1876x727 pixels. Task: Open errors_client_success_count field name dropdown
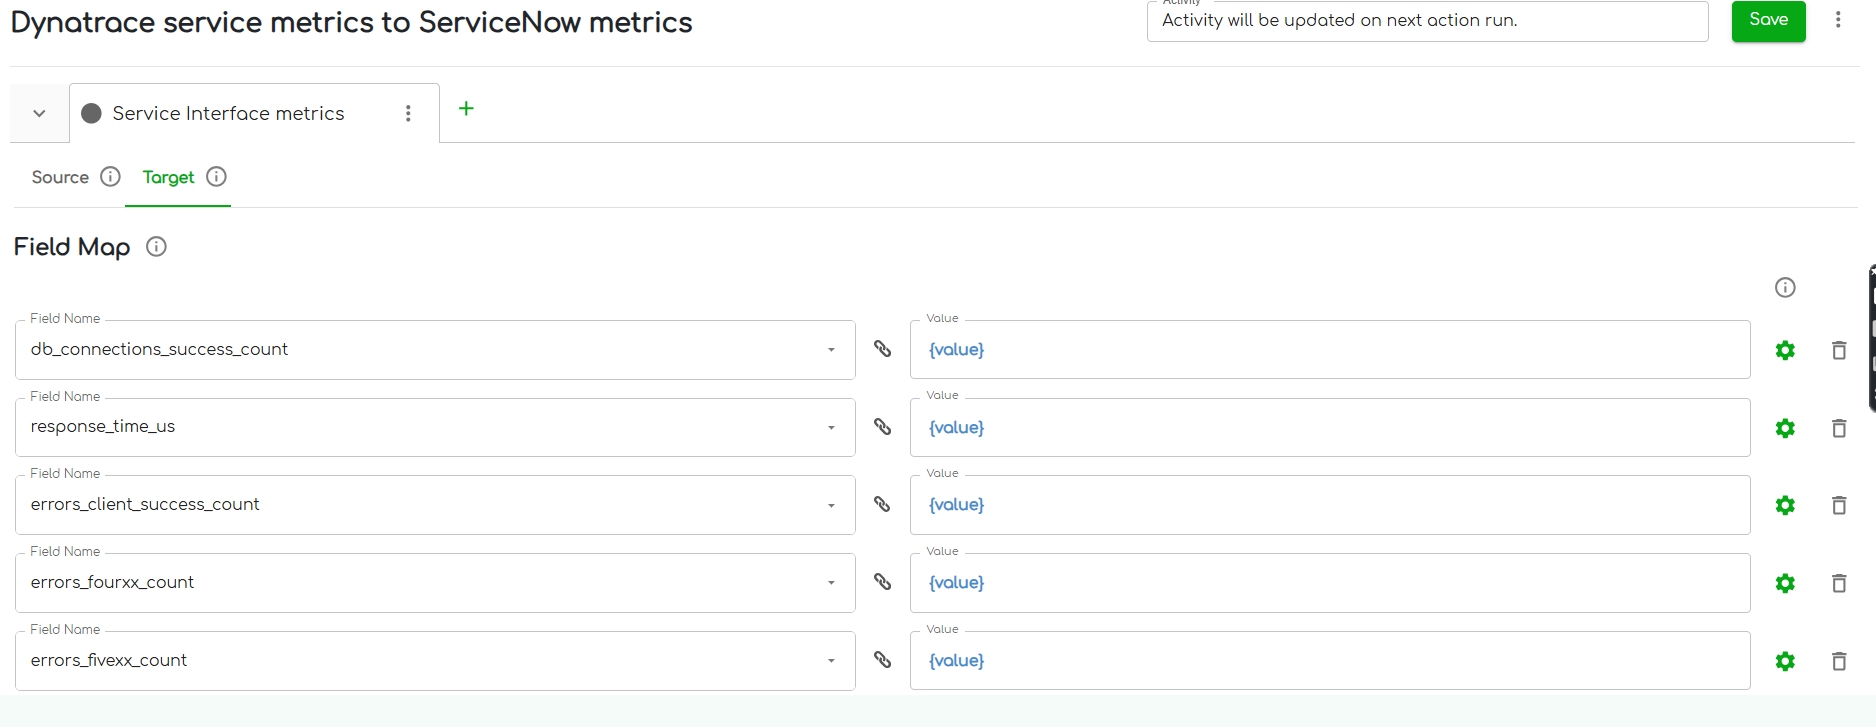(831, 506)
